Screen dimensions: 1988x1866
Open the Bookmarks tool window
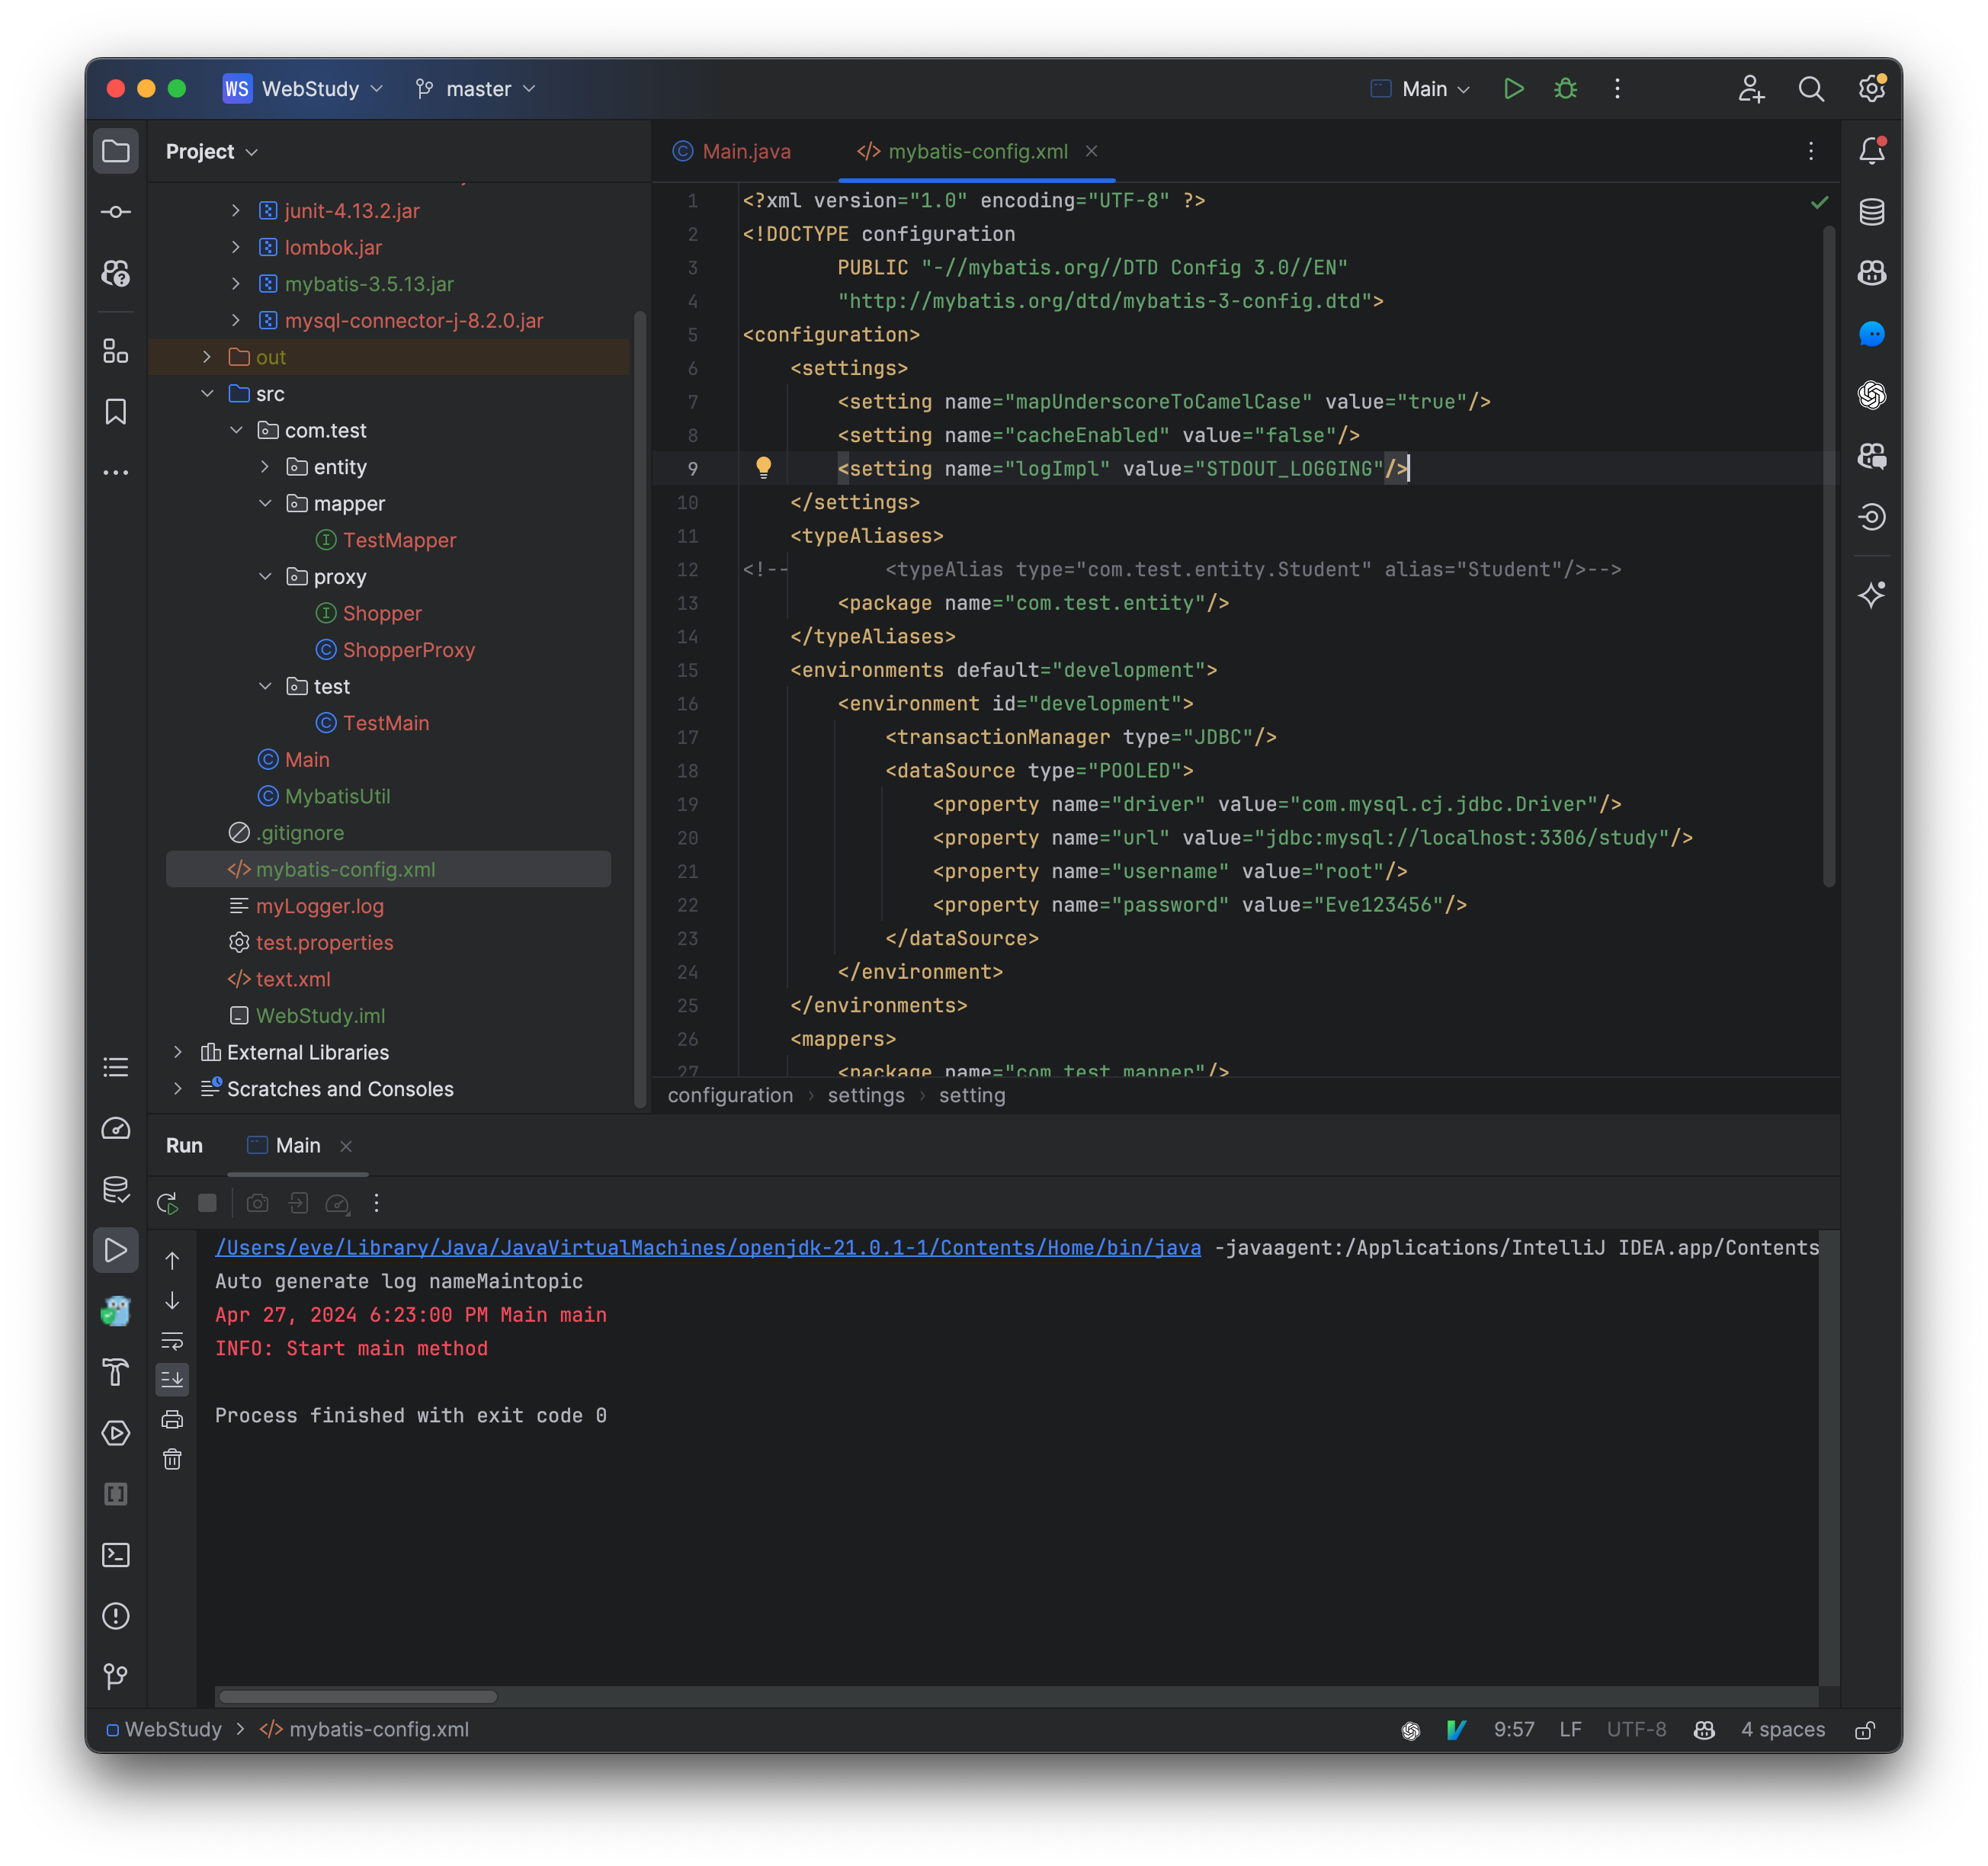(116, 411)
